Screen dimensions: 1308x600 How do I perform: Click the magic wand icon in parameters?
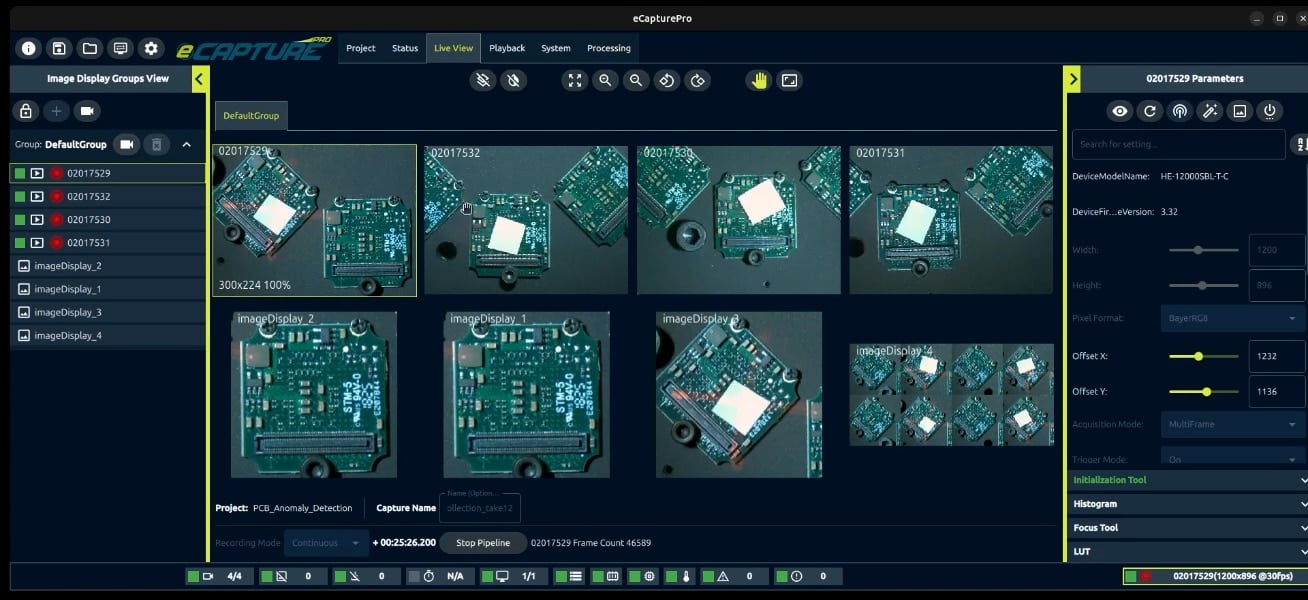[x=1210, y=111]
